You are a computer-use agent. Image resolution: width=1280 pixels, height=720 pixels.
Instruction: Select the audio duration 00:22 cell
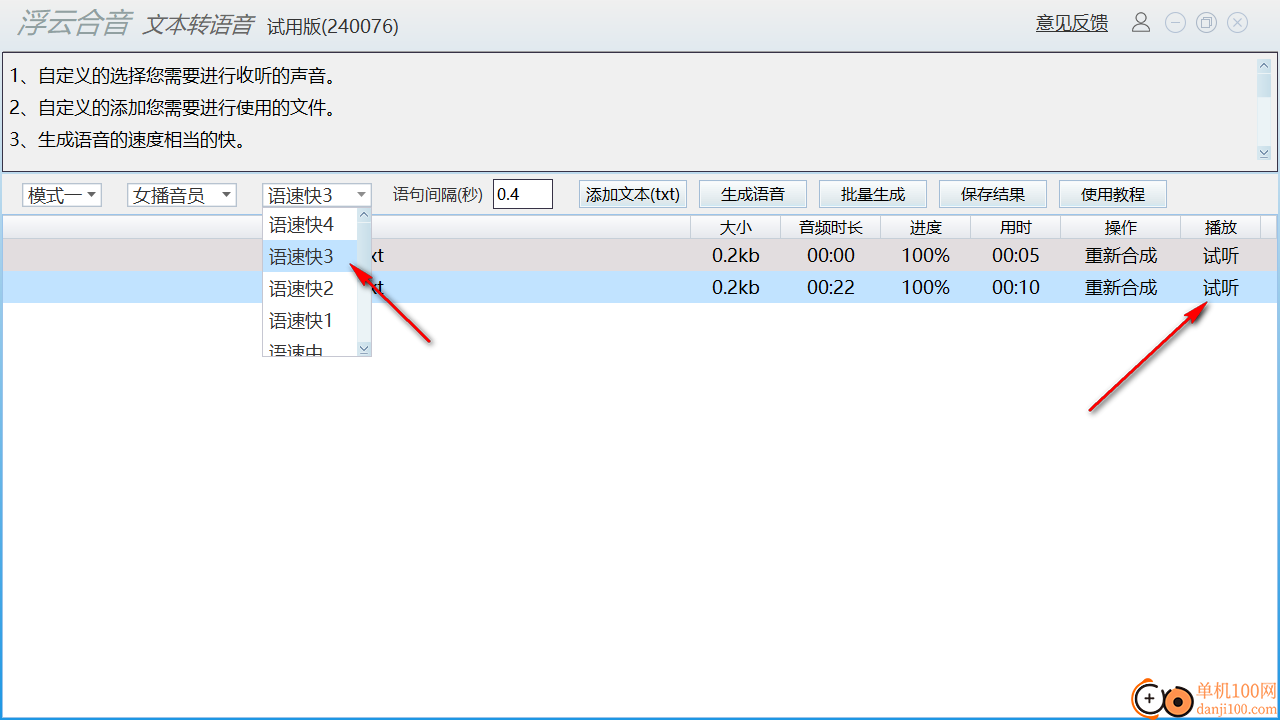[831, 288]
